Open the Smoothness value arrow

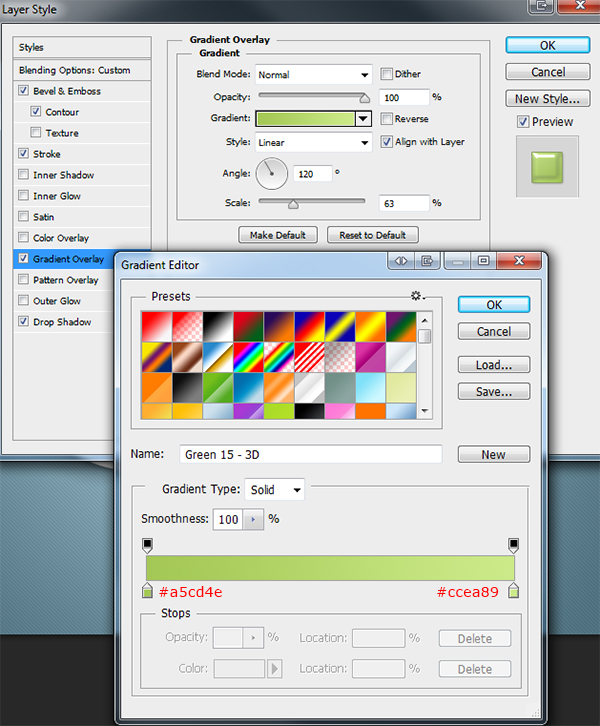(253, 519)
